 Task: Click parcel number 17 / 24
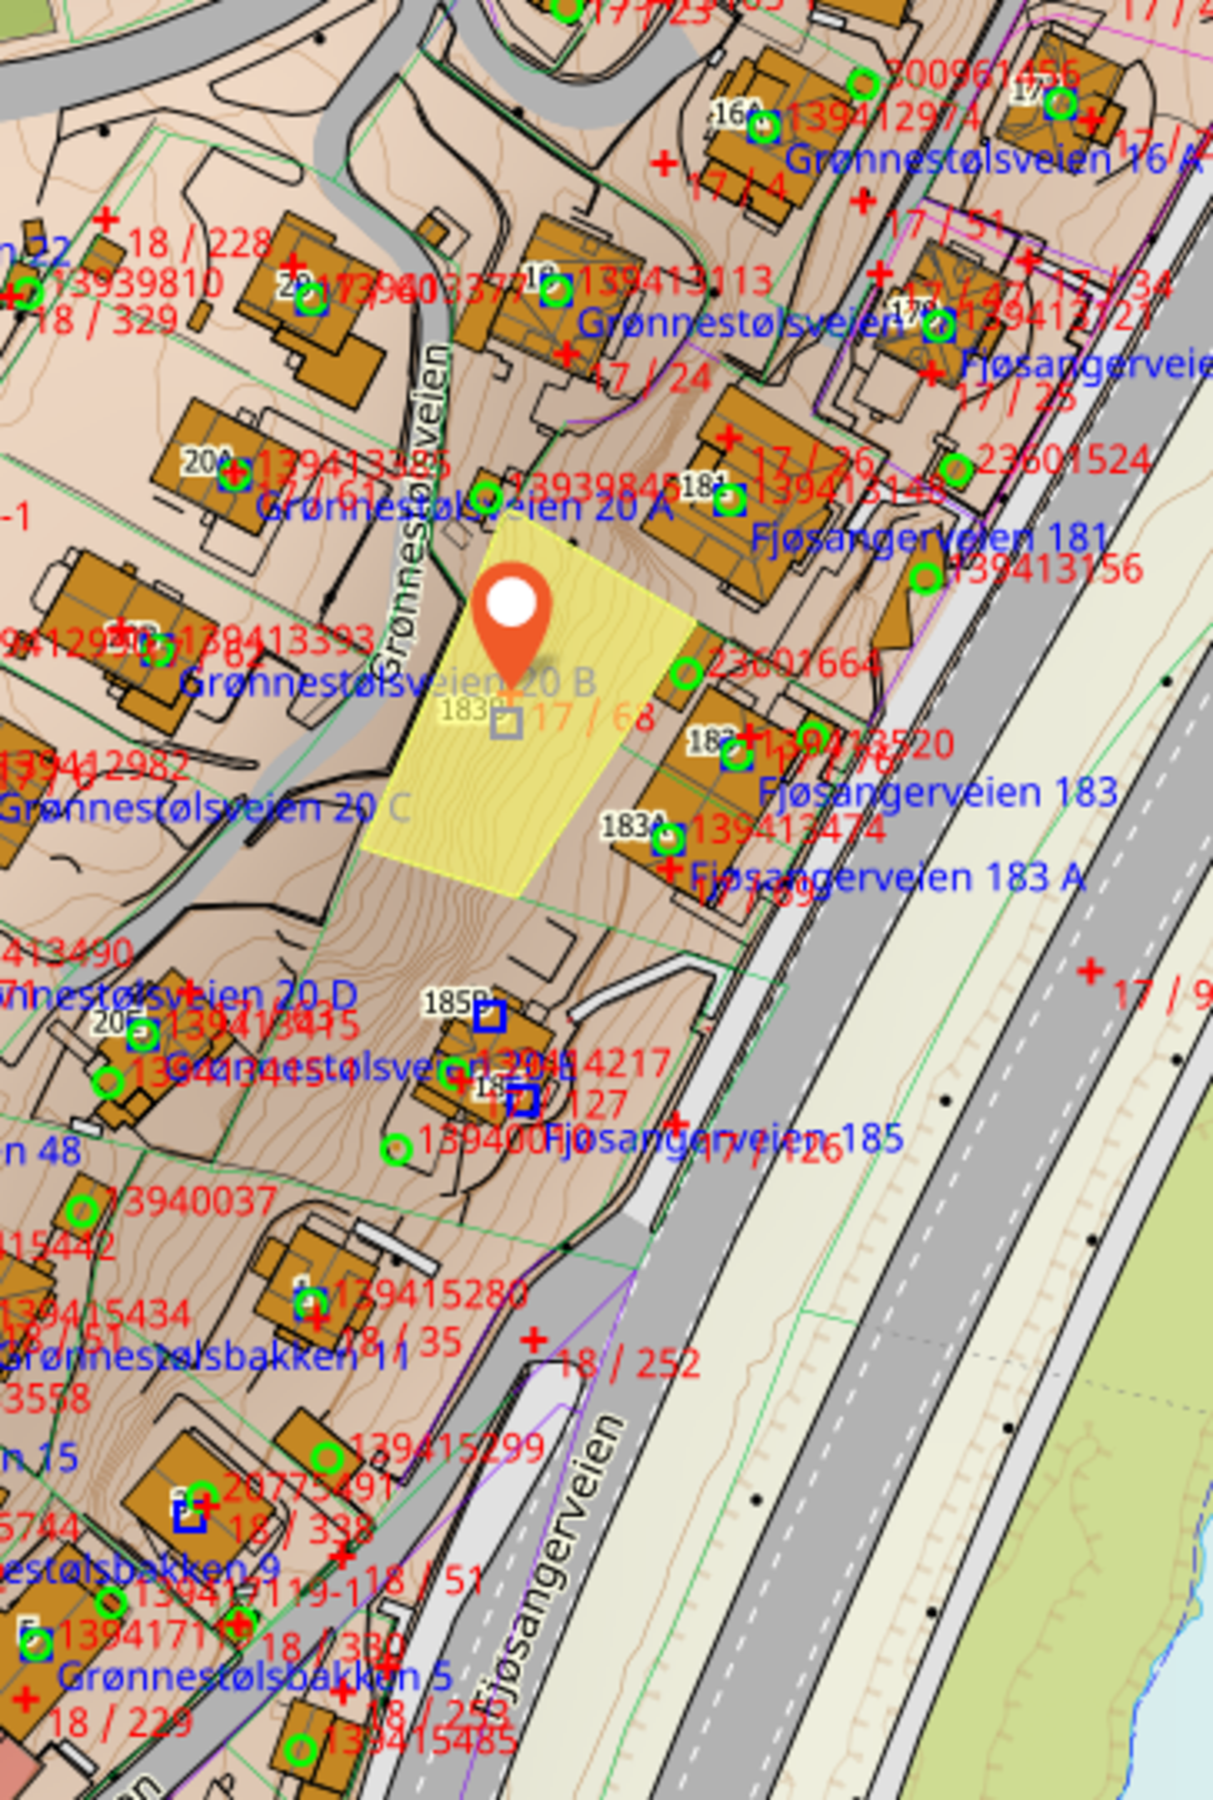pyautogui.click(x=651, y=377)
